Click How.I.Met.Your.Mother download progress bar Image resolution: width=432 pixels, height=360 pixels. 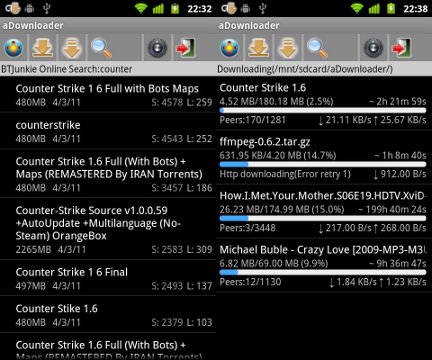coord(323,218)
